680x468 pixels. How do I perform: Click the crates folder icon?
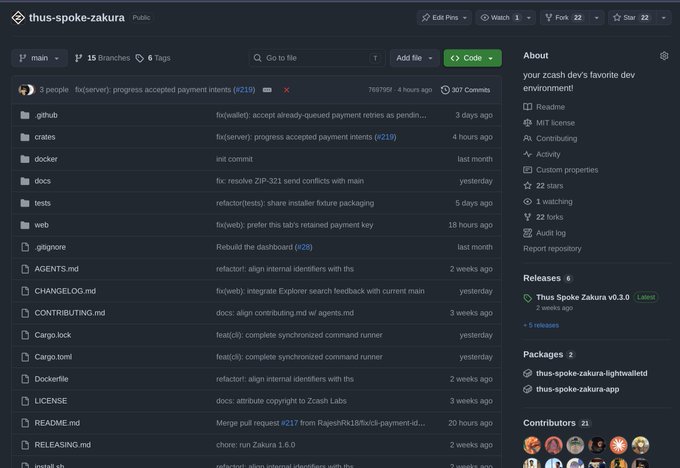coord(25,137)
